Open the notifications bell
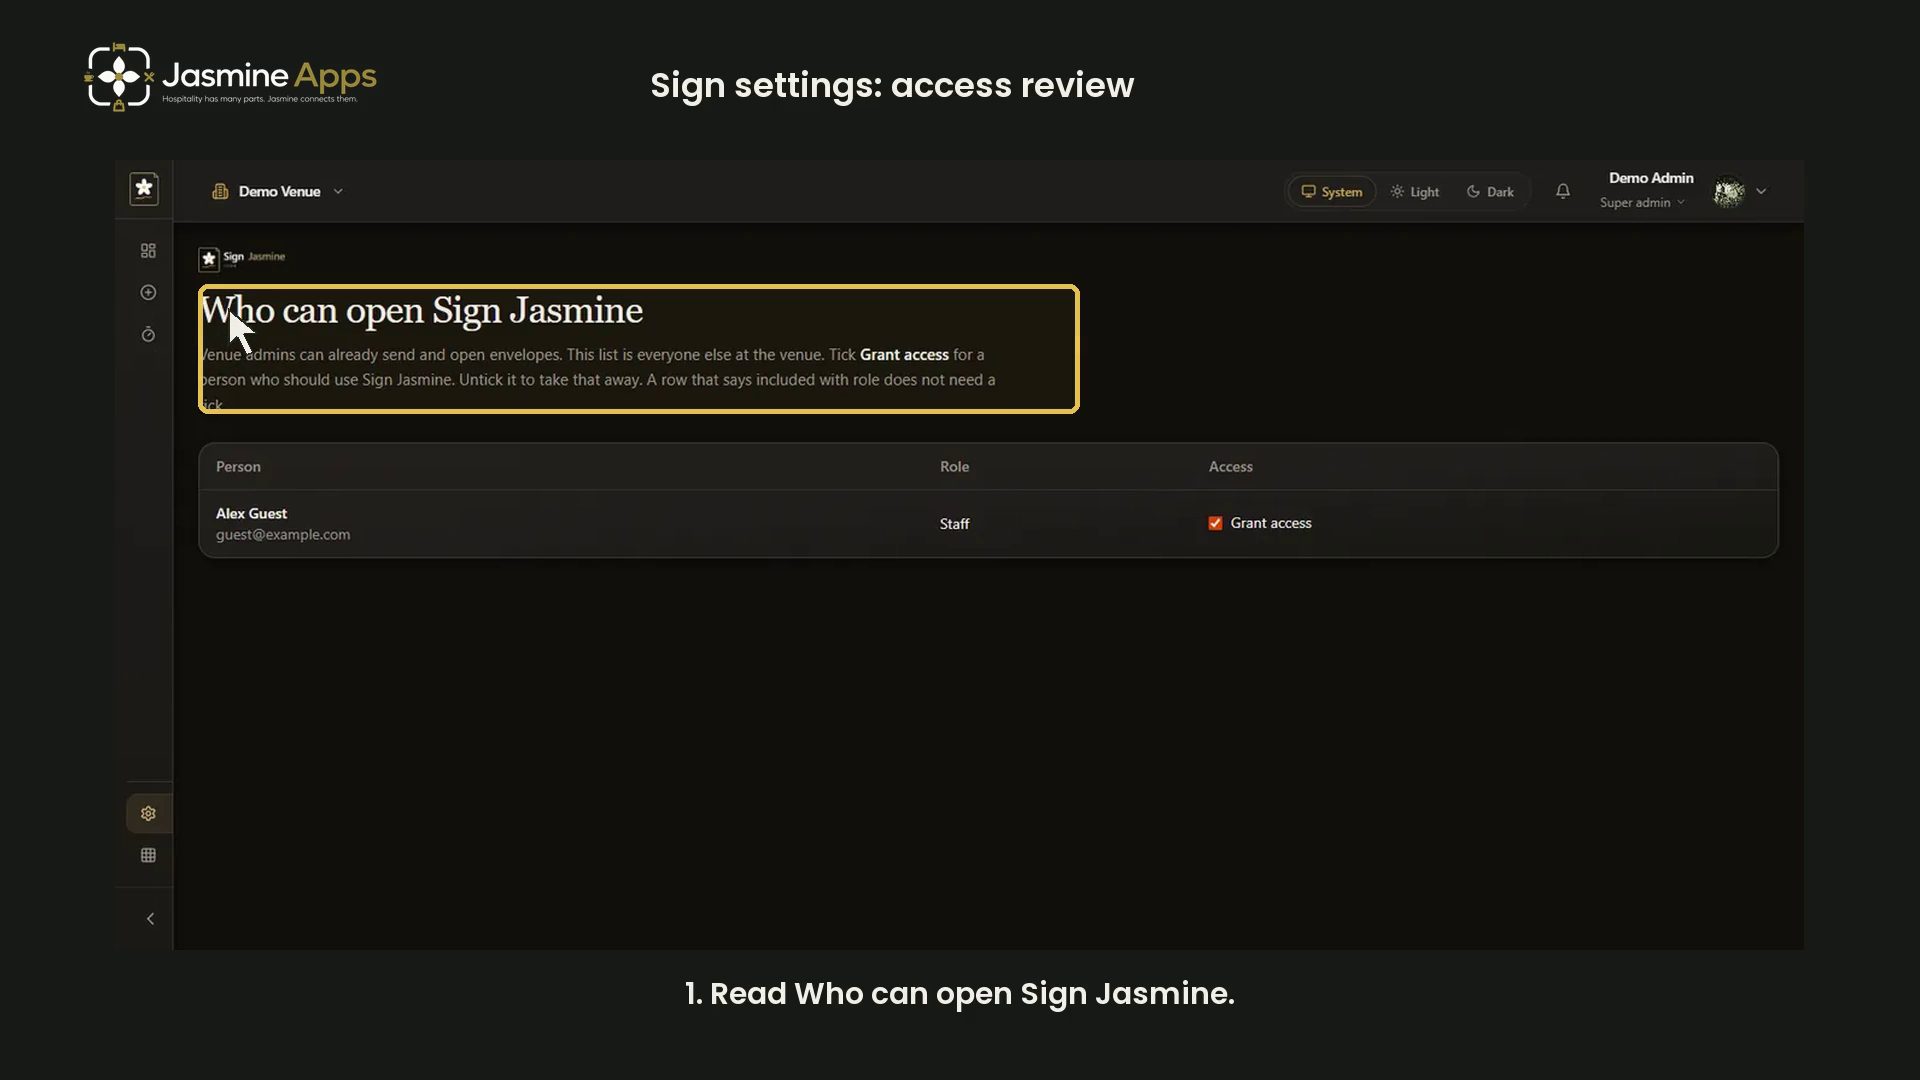Viewport: 1920px width, 1080px height. tap(1563, 191)
